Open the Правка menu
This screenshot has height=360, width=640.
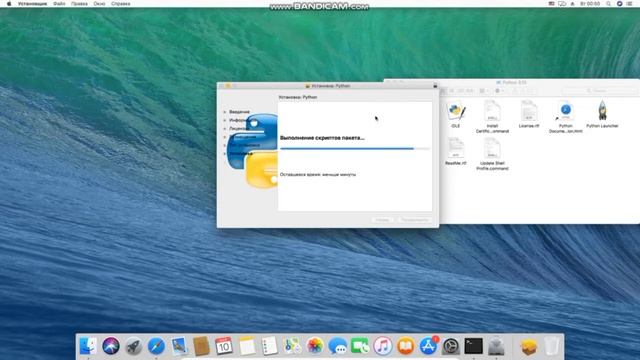pos(79,4)
